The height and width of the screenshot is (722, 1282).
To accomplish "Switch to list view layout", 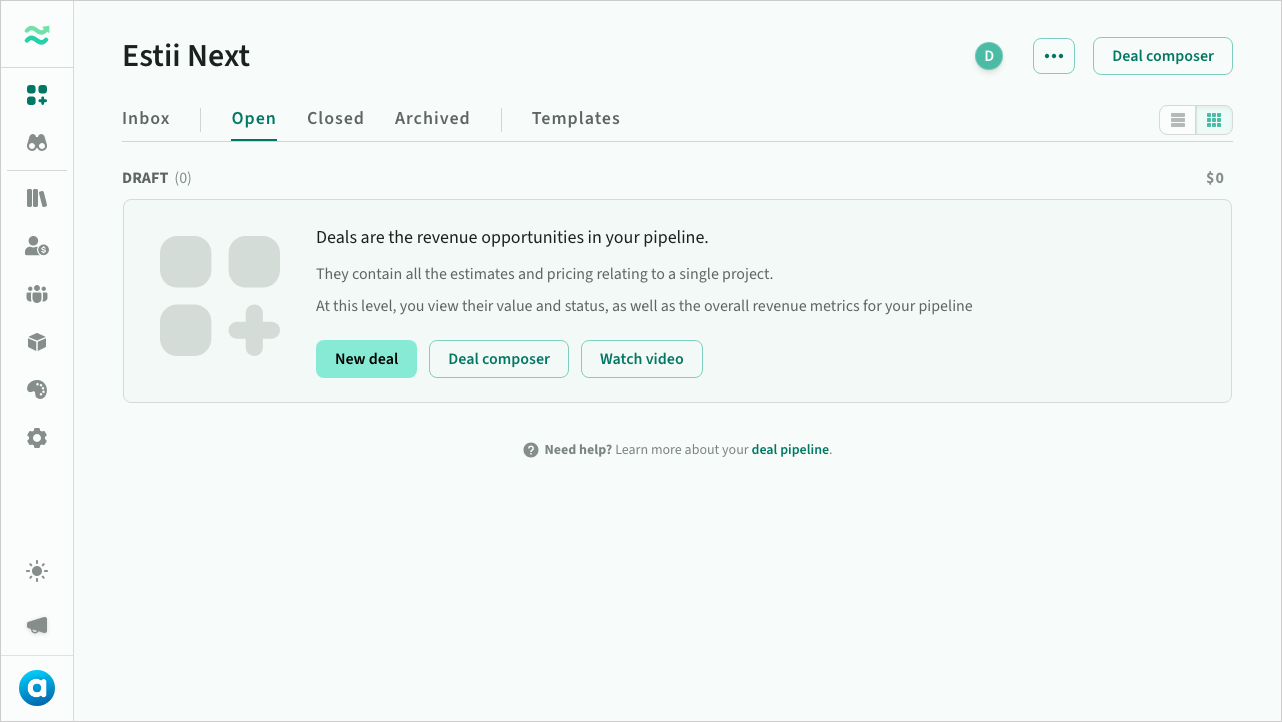I will [1178, 120].
